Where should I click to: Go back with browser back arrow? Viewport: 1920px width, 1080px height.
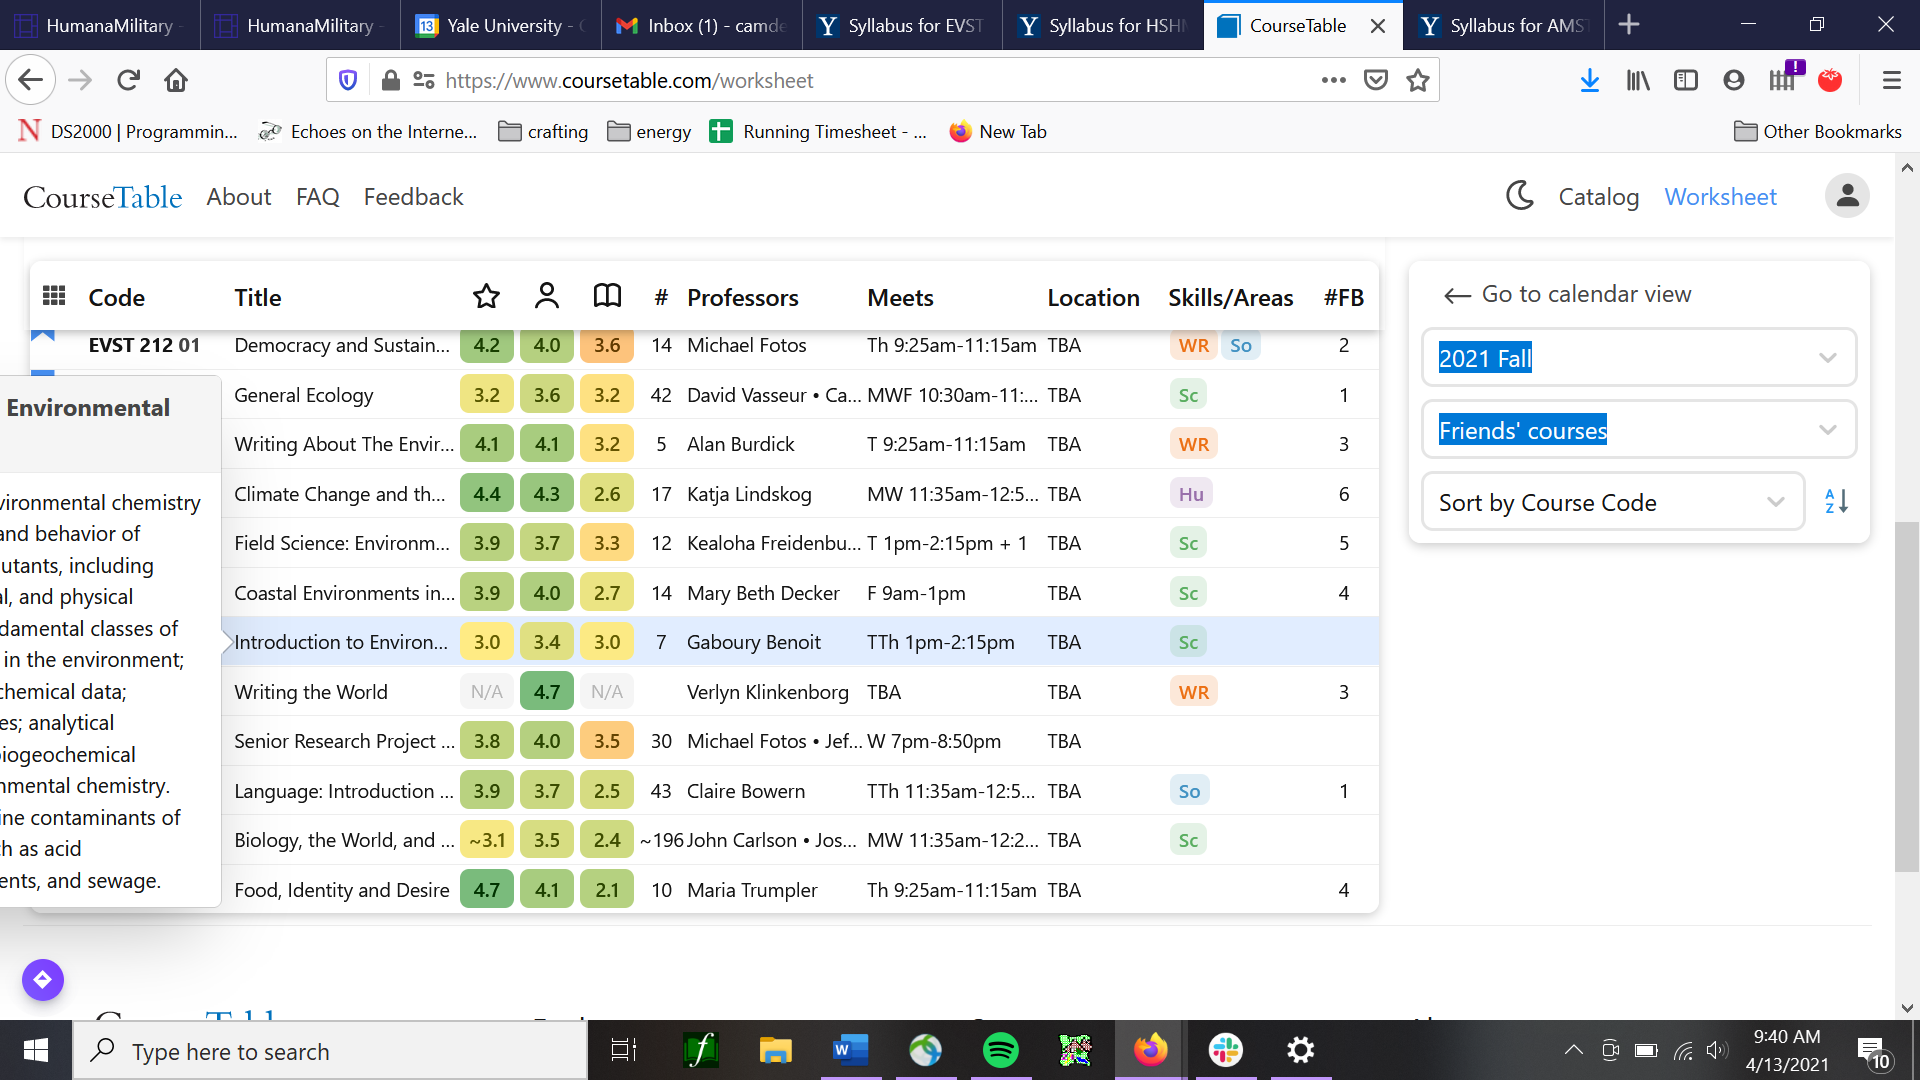[31, 80]
